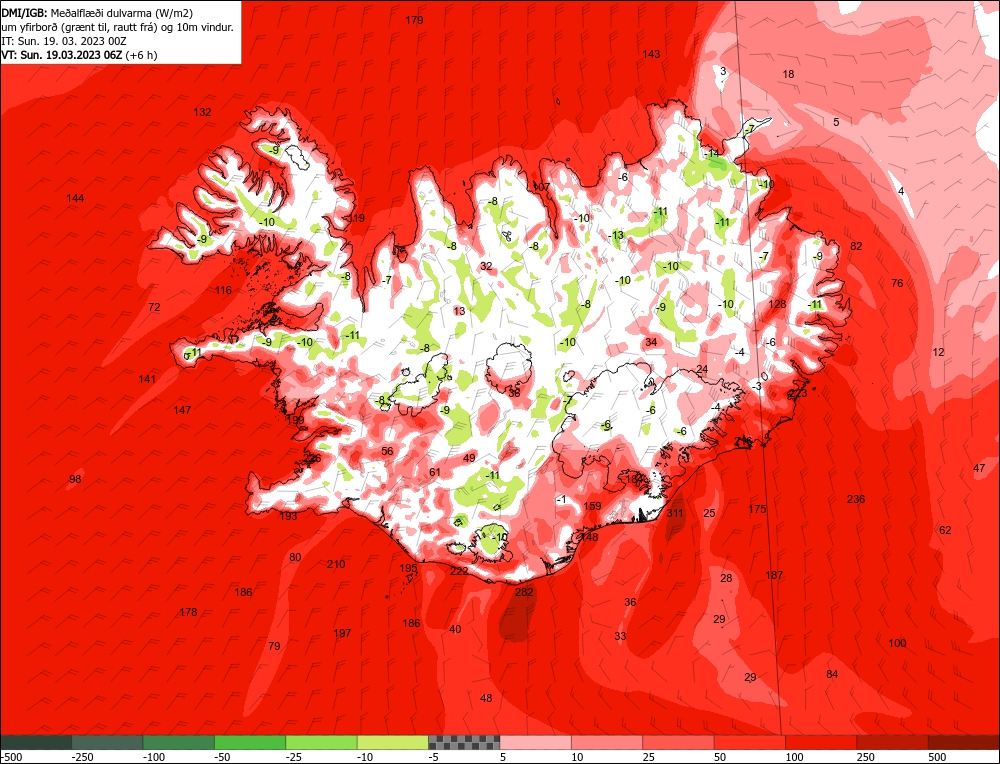
Task: Click the map value '178' in the southwest sea
Action: point(188,612)
